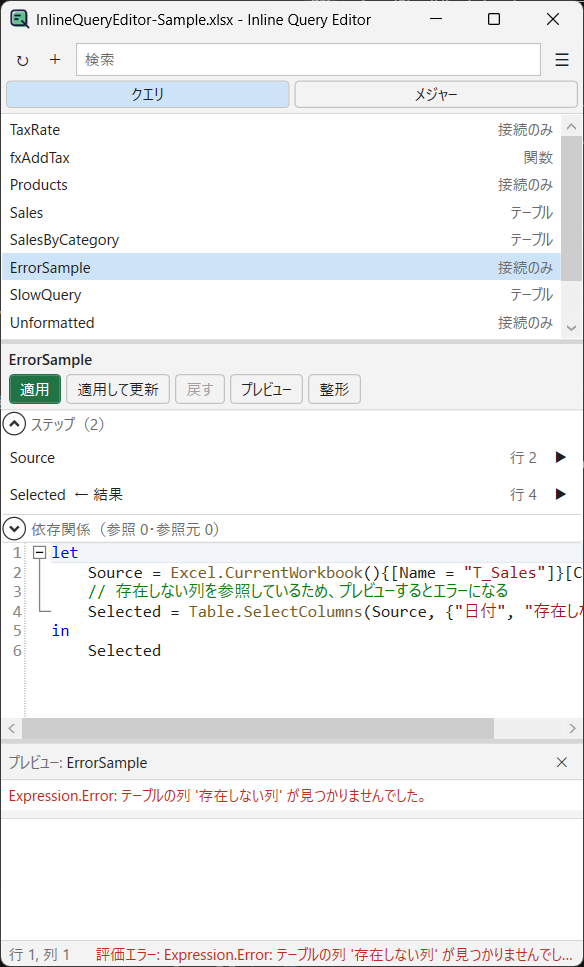Maximize the Inline Query Editor window

494,20
